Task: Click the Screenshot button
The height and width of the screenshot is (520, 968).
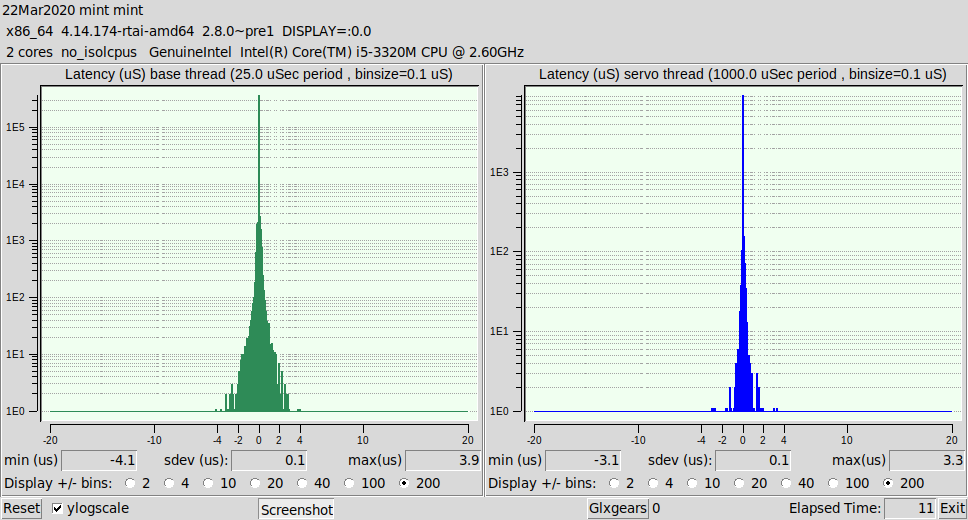Action: coord(296,510)
